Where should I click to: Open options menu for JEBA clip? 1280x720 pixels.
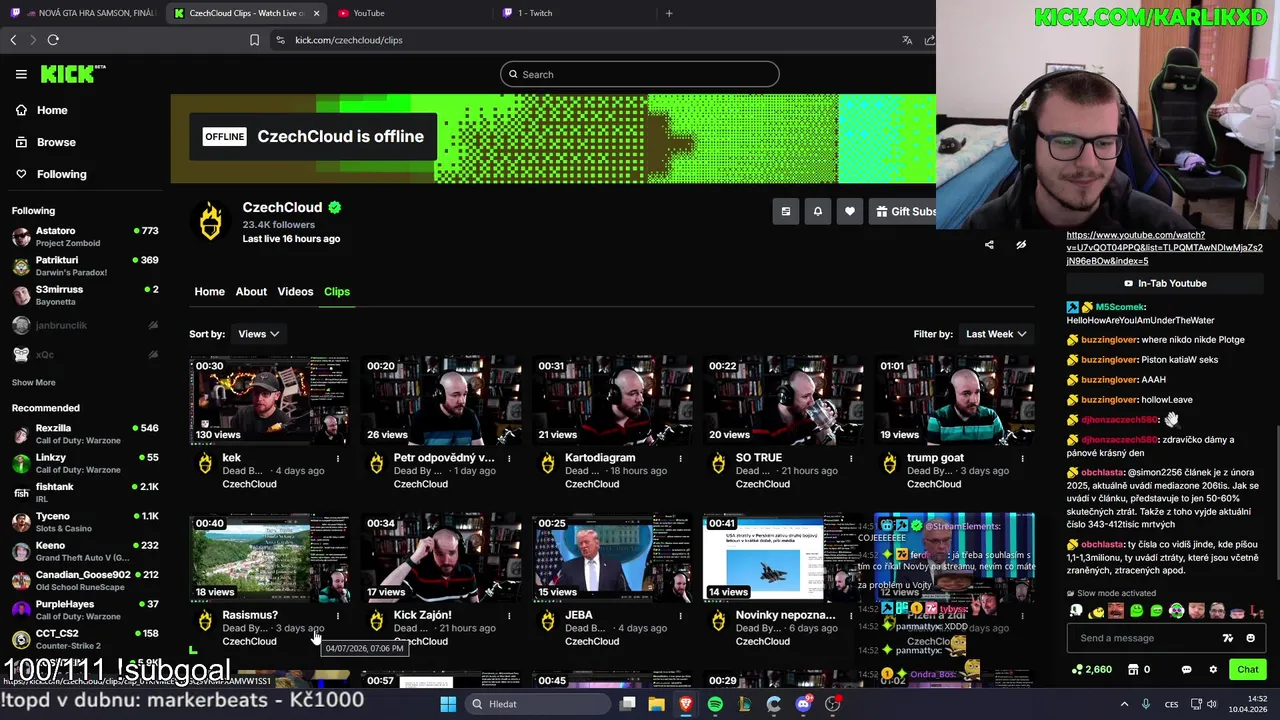click(680, 616)
